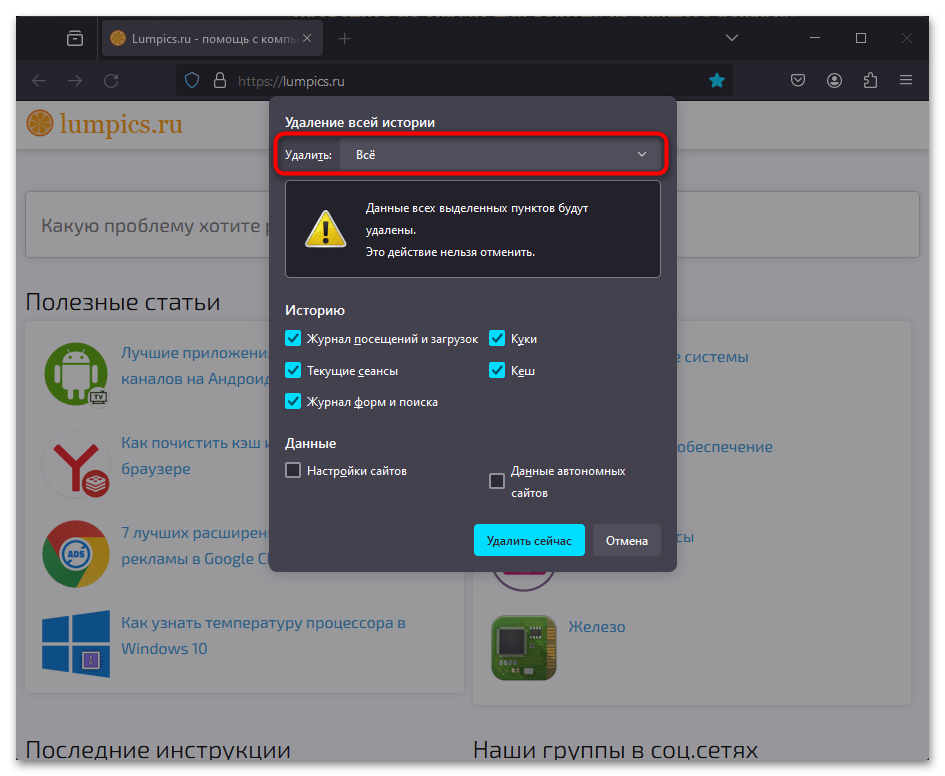Click the Полезные статьи heading
945x776 pixels.
tap(123, 302)
